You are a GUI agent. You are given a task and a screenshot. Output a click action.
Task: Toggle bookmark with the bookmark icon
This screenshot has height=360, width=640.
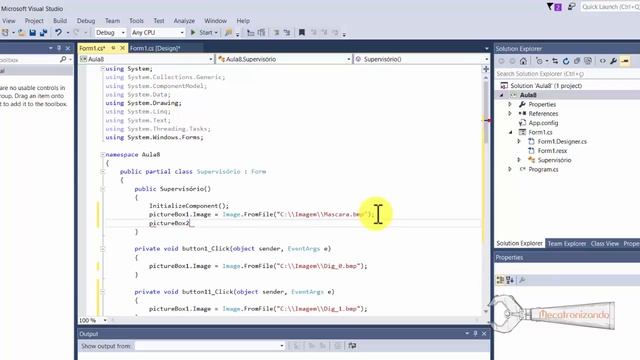(302, 33)
